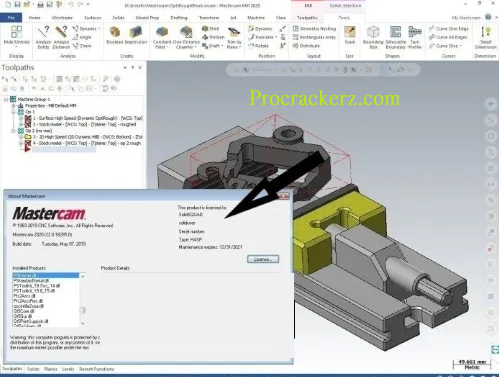The width and height of the screenshot is (499, 377).
Task: Open the Curve Slice dropdown arrow
Action: tap(460, 46)
